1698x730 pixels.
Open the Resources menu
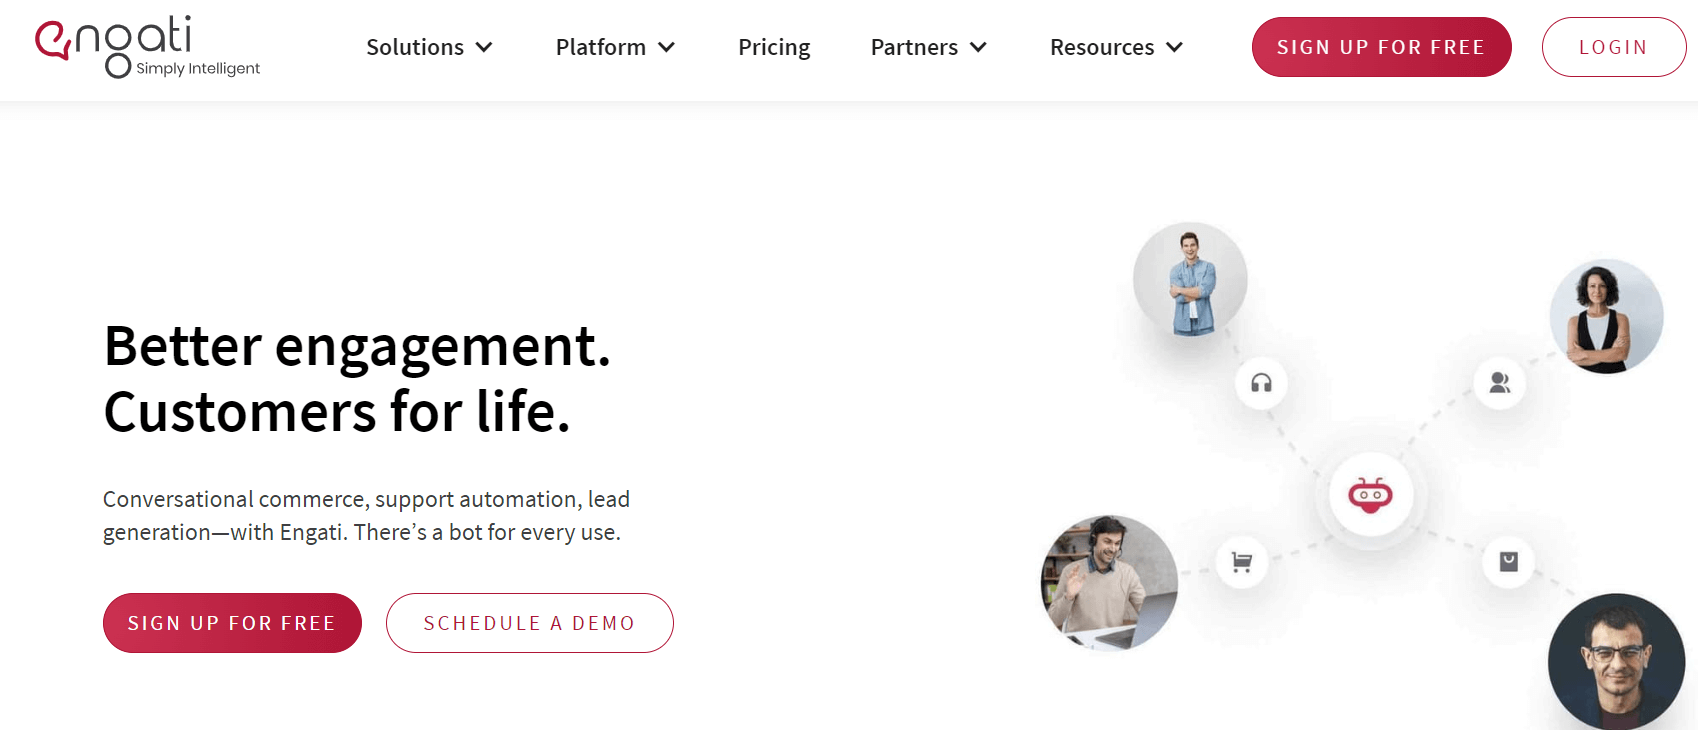click(1116, 47)
